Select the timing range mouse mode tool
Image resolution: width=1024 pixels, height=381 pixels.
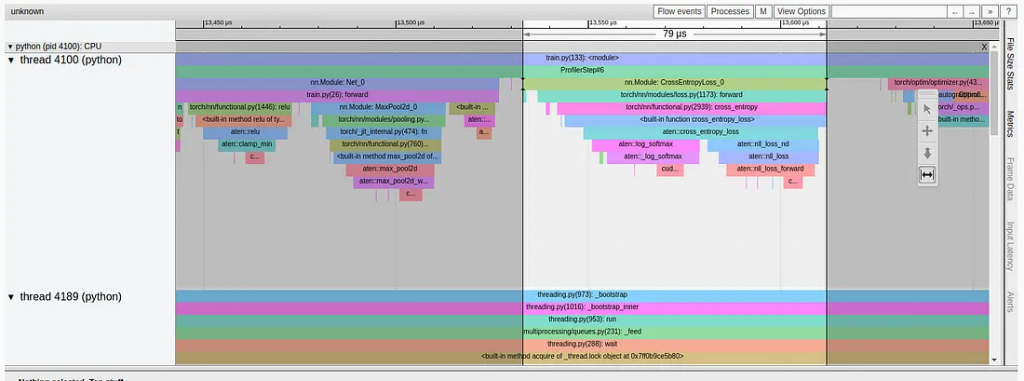[927, 175]
